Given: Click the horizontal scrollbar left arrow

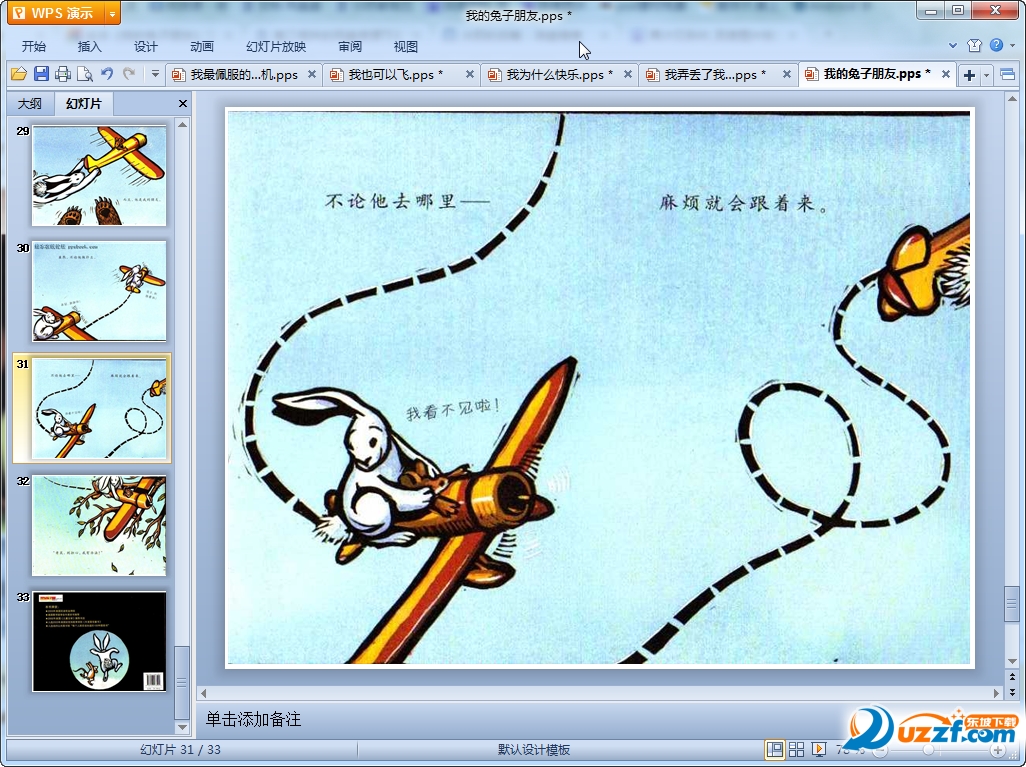Looking at the screenshot, I should coord(203,692).
